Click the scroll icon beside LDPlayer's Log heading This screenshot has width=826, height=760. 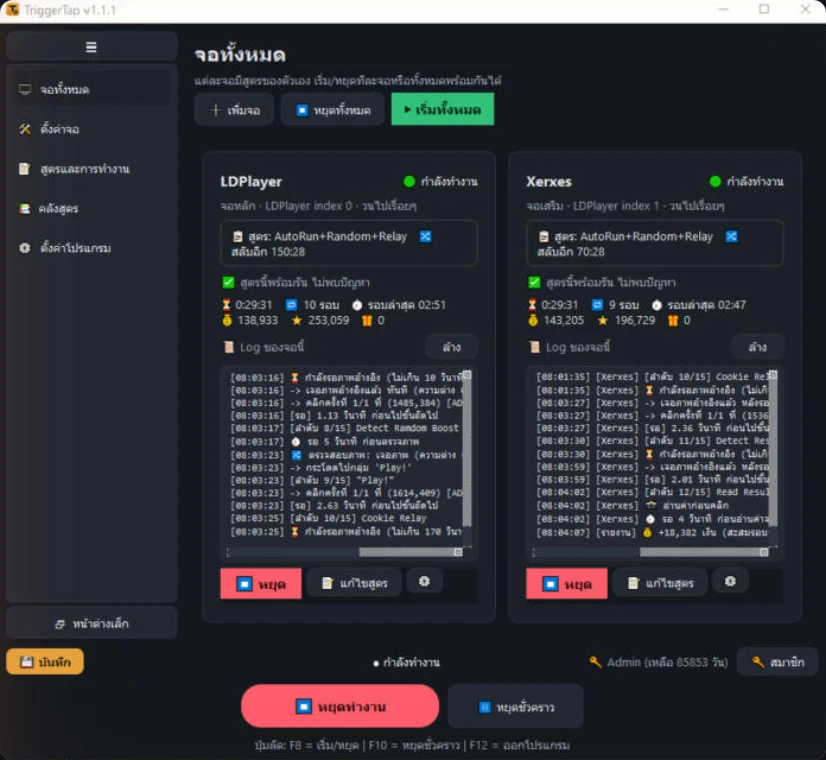[229, 347]
